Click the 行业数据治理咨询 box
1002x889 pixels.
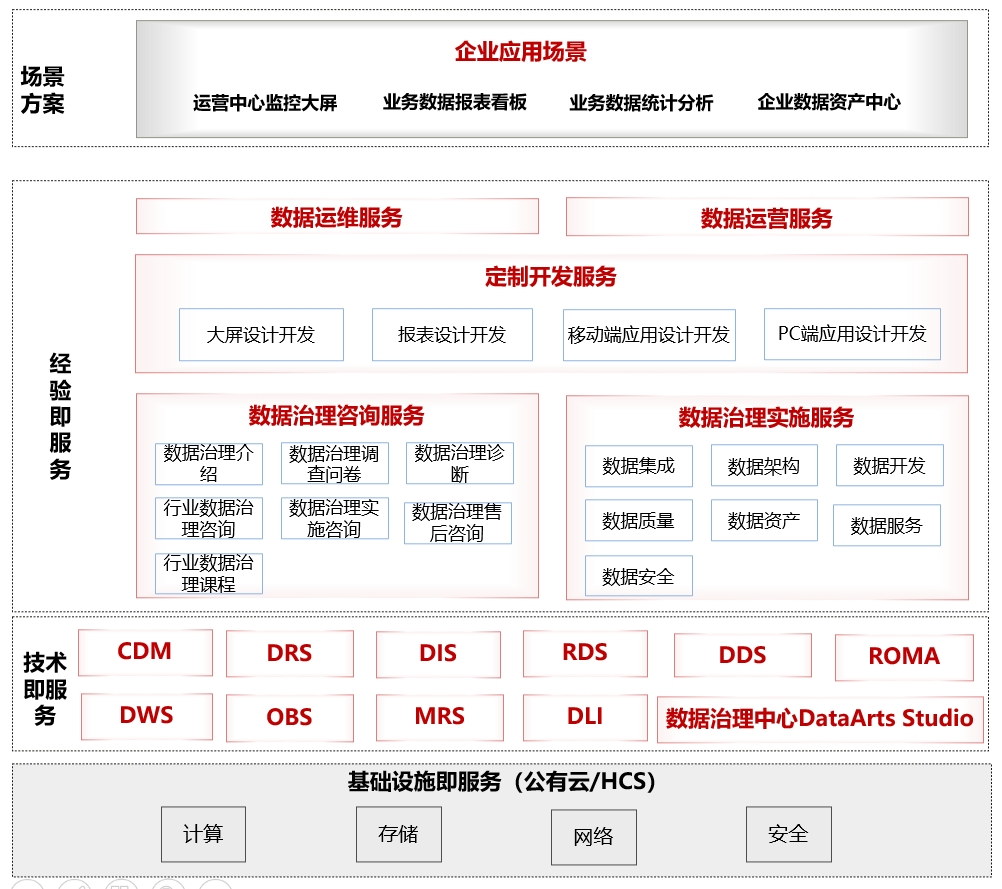[x=209, y=518]
